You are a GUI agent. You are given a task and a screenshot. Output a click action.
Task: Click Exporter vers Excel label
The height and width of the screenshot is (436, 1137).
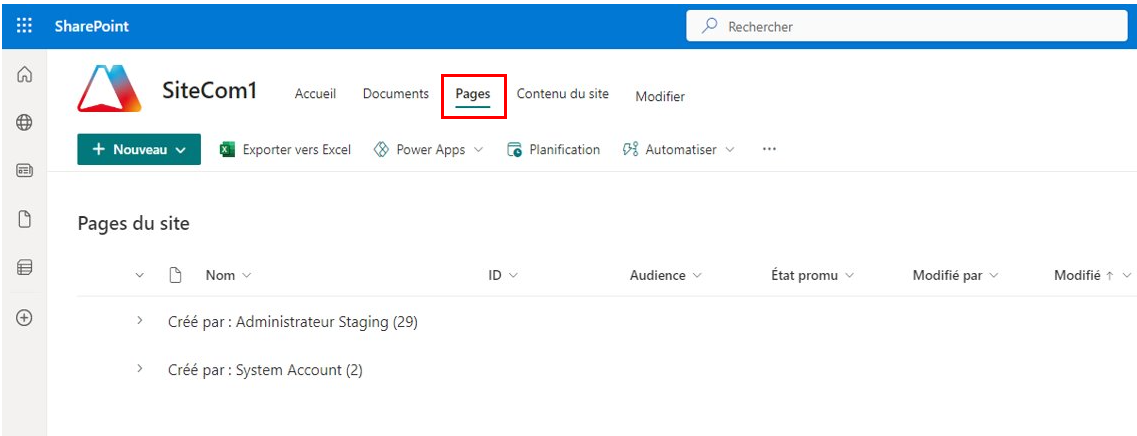(297, 149)
